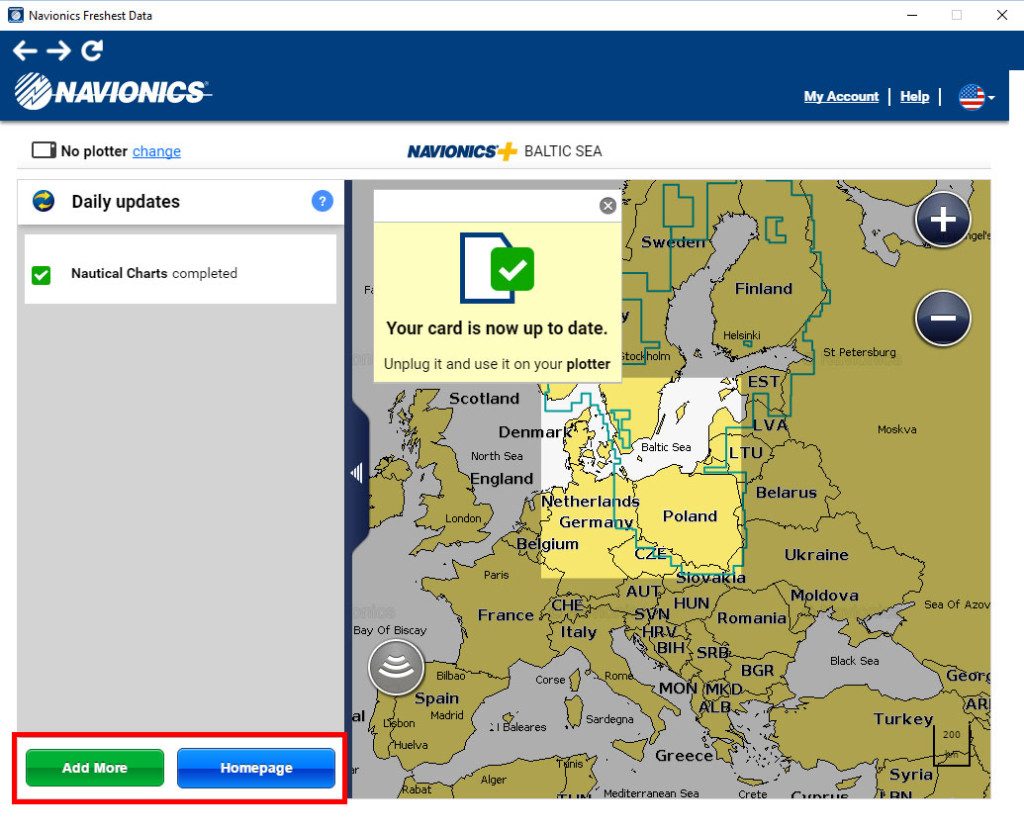
Task: Open the Help link
Action: 914,97
